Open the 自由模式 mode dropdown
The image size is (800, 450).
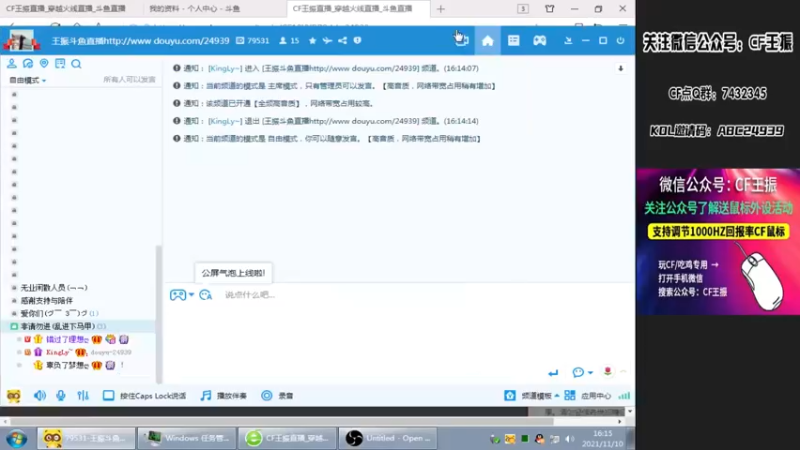coord(28,80)
